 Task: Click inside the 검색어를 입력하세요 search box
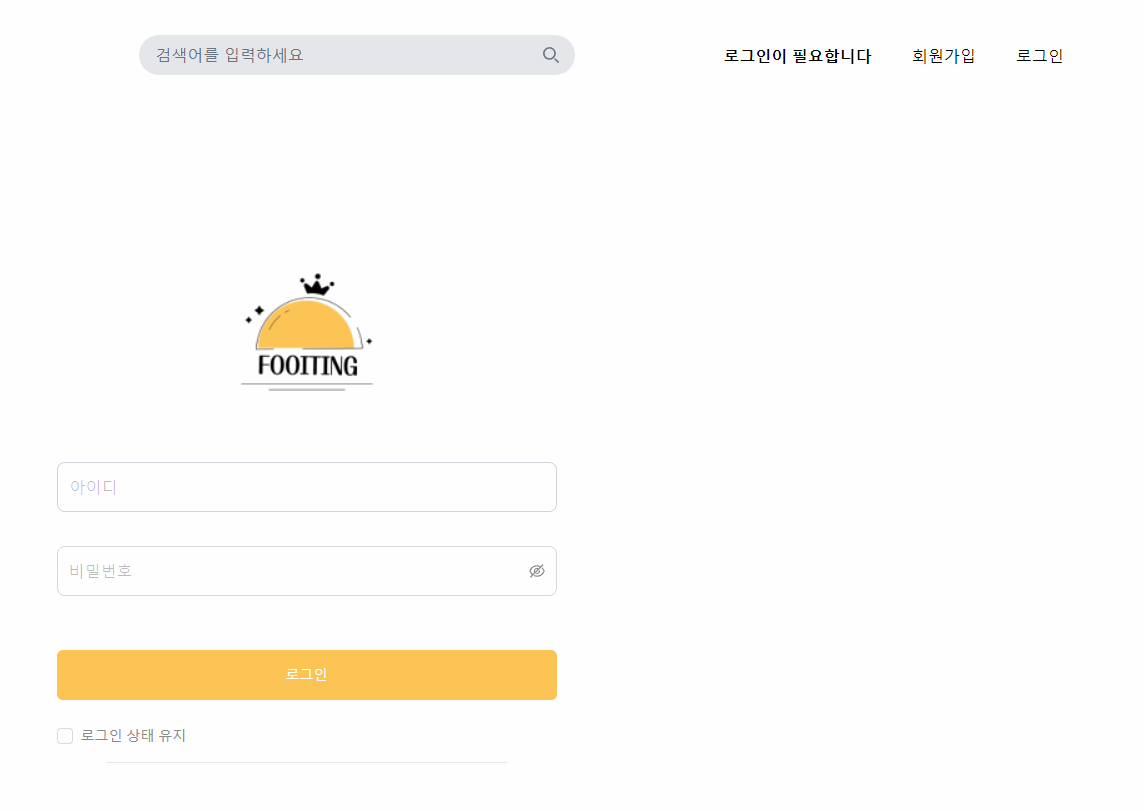click(x=330, y=55)
